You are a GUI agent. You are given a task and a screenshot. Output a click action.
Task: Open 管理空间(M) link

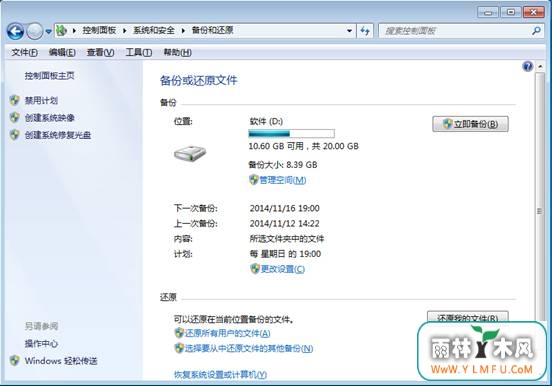[x=283, y=180]
